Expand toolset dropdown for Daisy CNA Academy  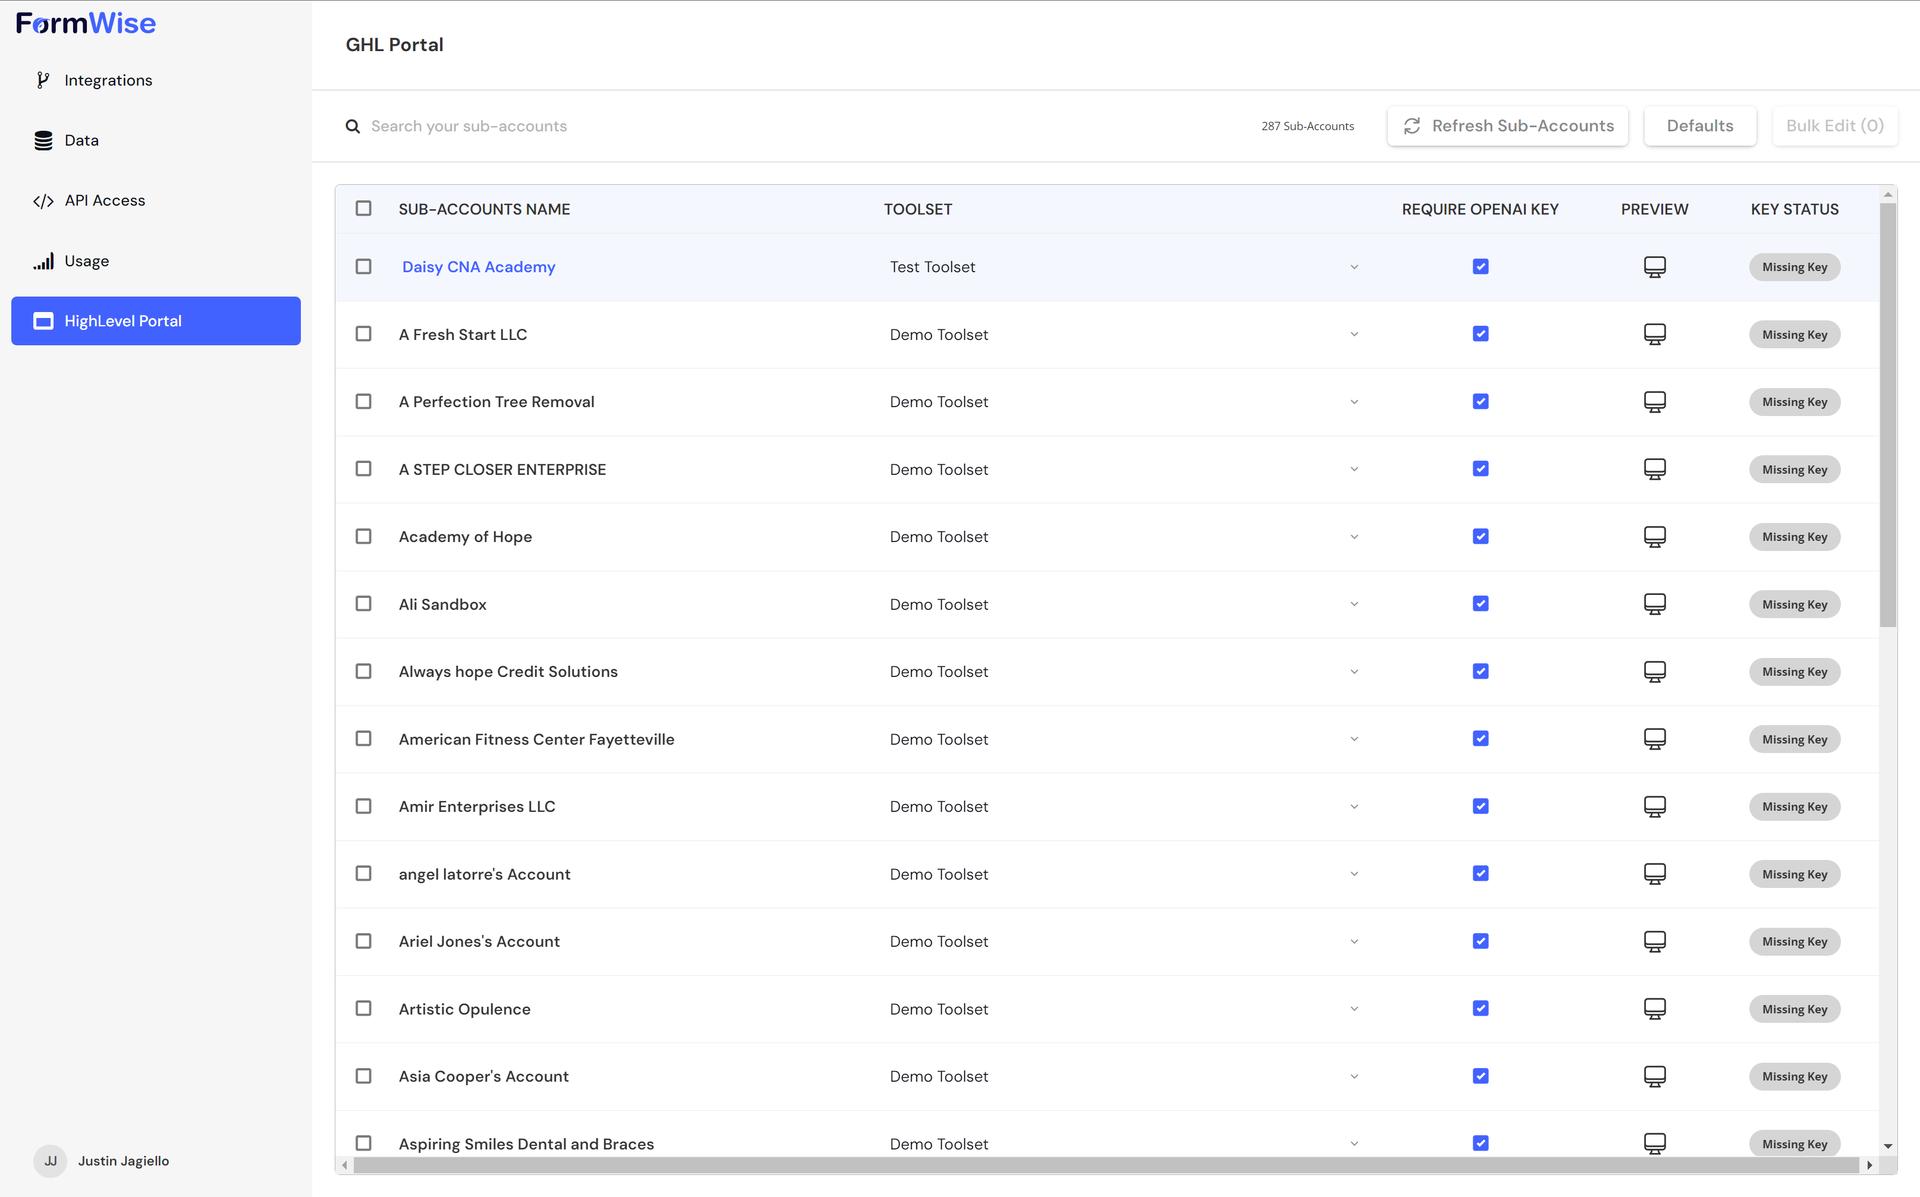point(1353,267)
